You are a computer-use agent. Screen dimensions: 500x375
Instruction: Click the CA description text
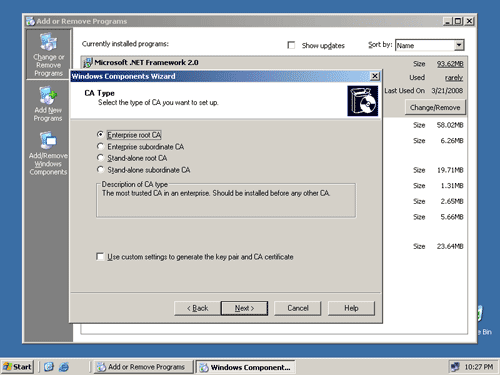(x=216, y=193)
